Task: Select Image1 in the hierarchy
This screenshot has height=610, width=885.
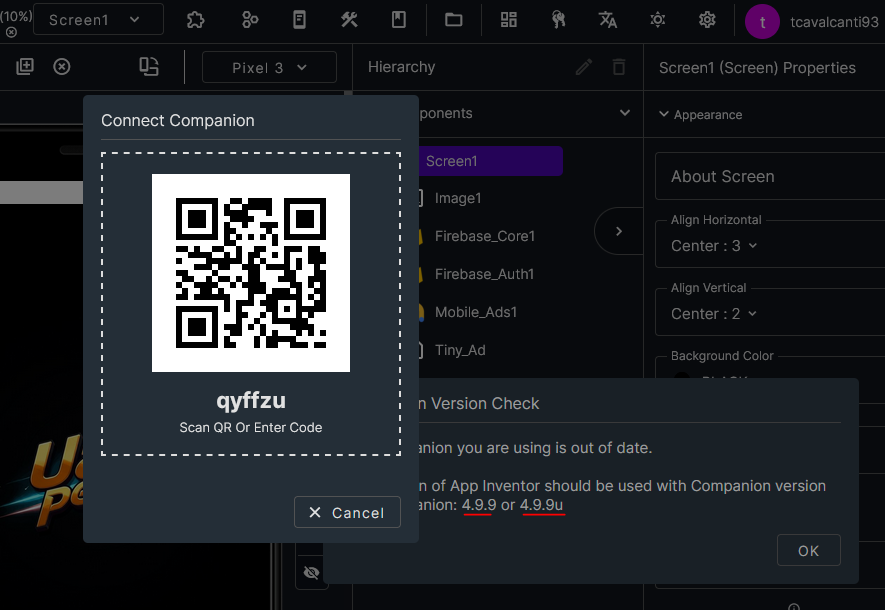Action: 458,198
